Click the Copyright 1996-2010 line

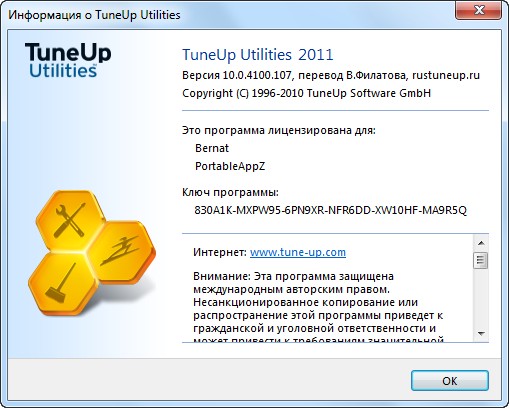click(x=306, y=93)
